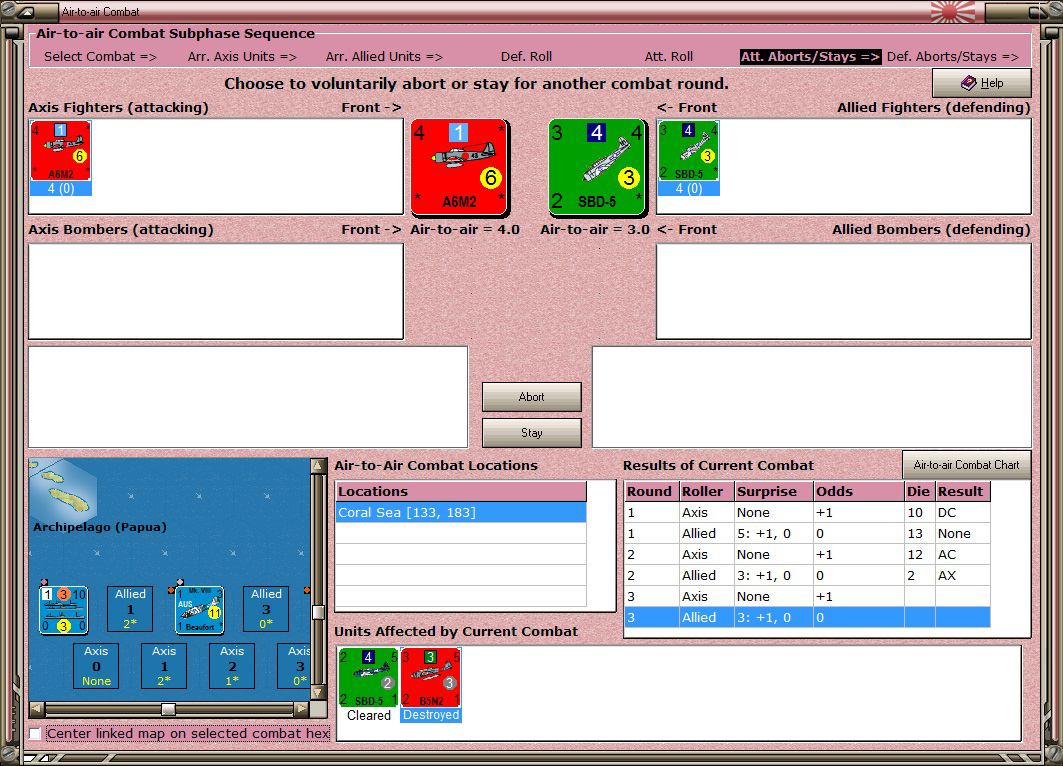Click the Odds column header
1063x766 pixels.
coord(859,491)
